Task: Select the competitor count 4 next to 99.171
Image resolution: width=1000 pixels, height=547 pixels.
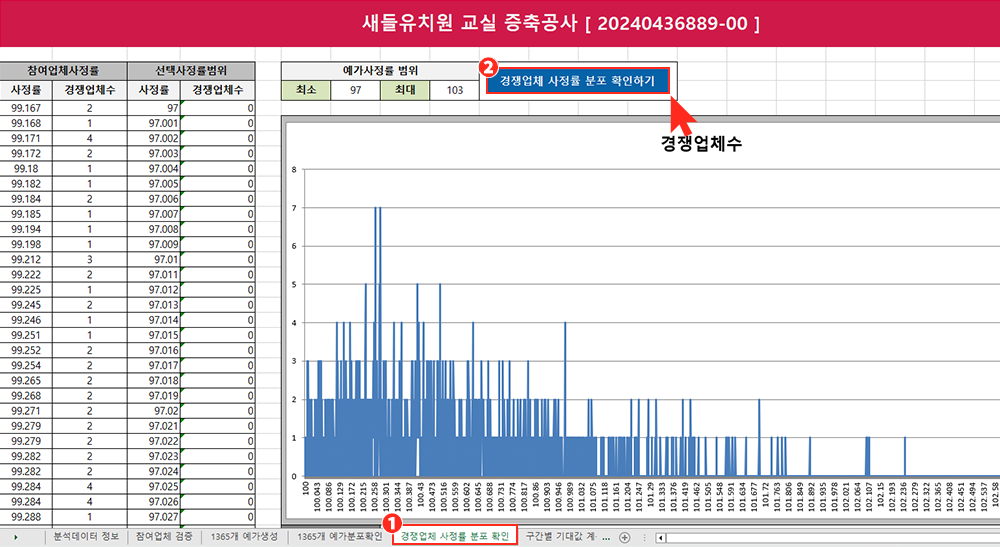Action: coord(89,138)
